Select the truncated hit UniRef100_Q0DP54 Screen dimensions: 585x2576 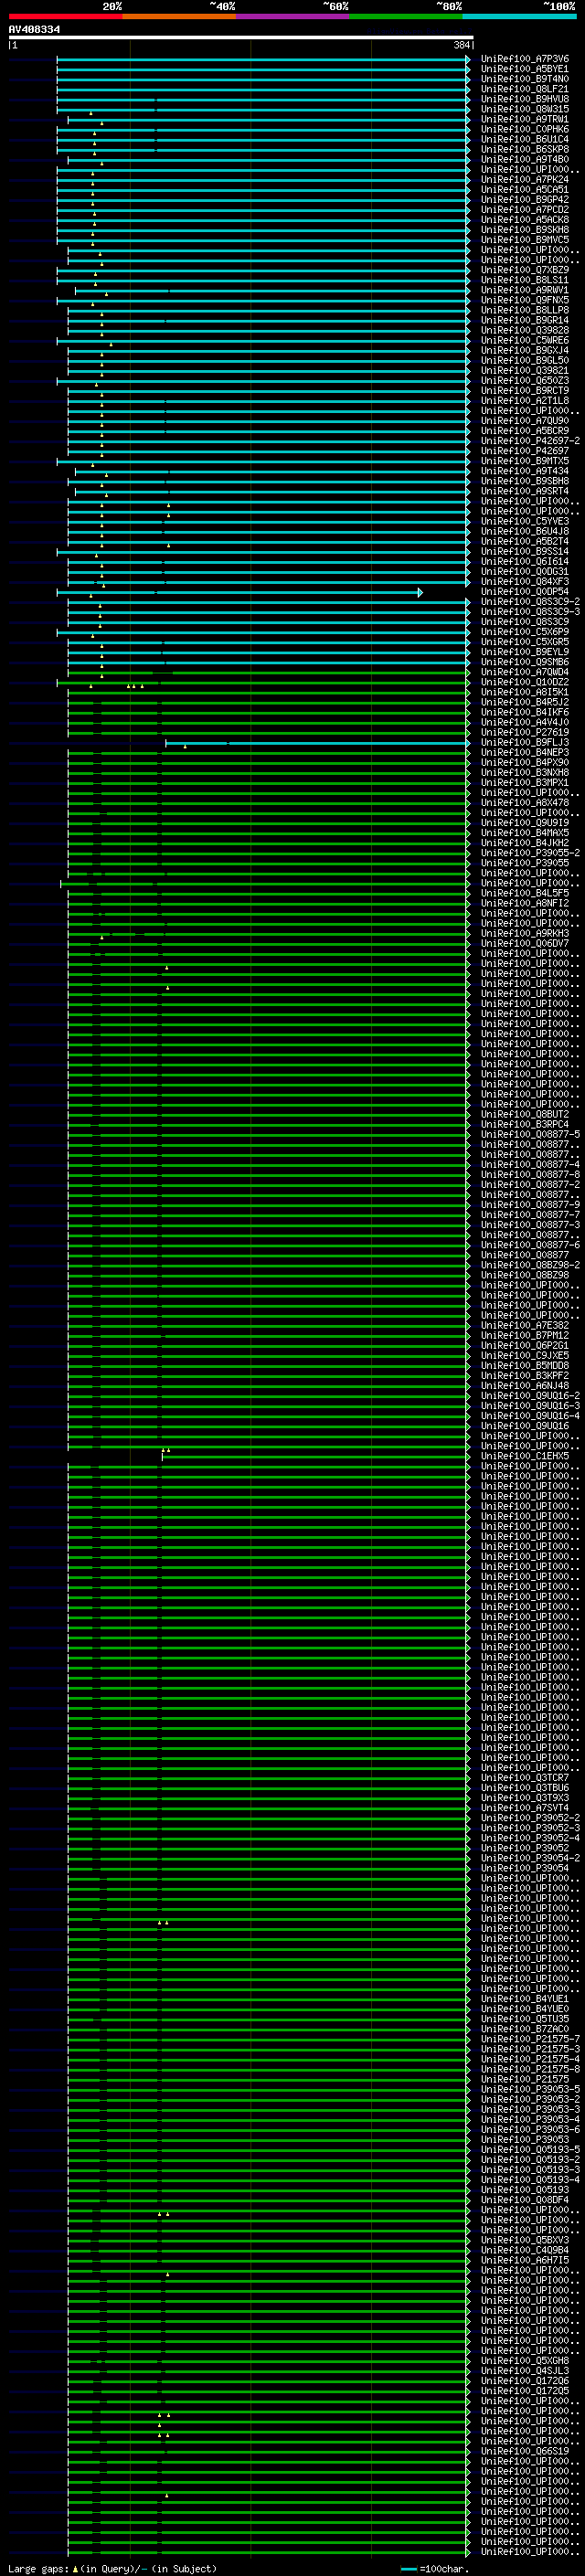[x=525, y=592]
